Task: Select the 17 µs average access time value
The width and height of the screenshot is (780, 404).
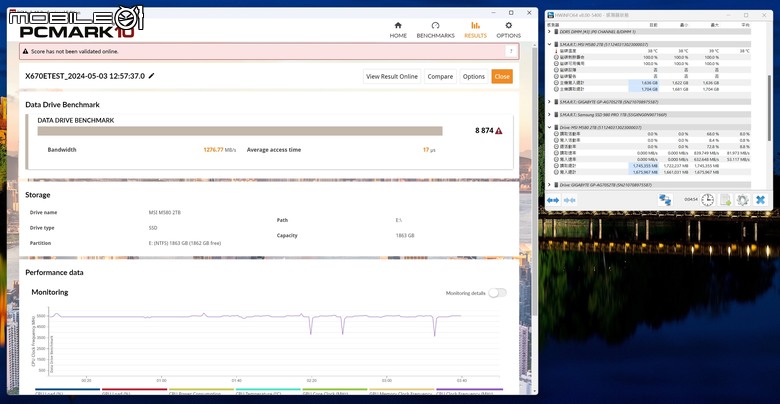Action: coord(429,150)
